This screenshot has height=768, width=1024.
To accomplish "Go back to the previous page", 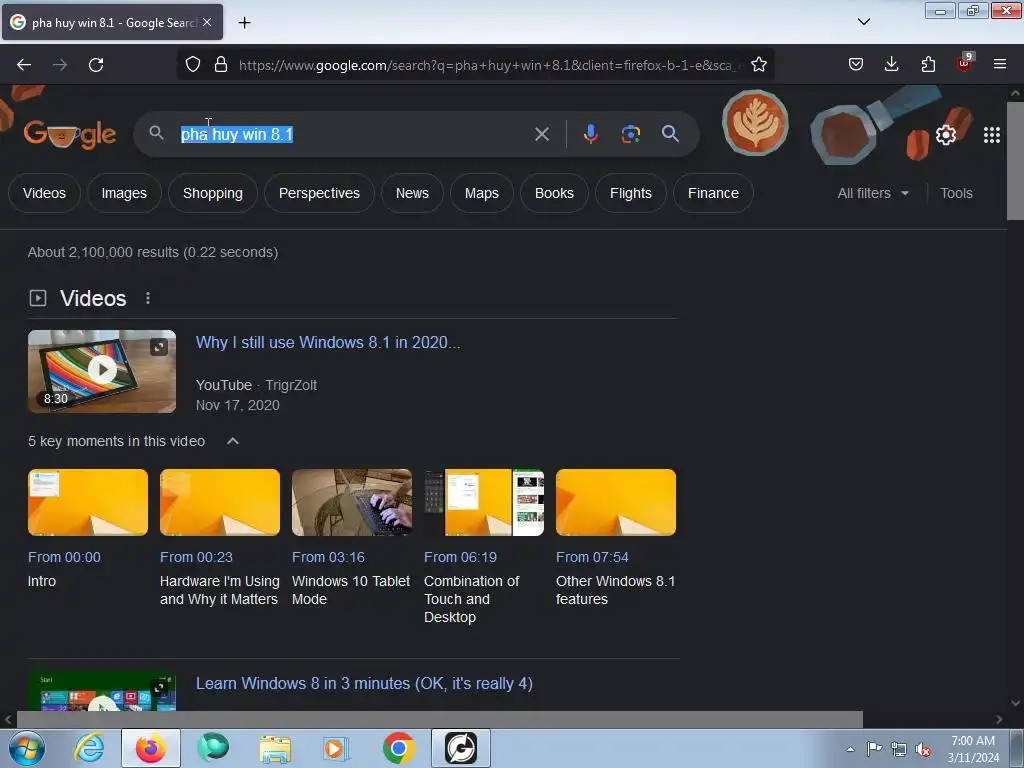I will tap(24, 65).
